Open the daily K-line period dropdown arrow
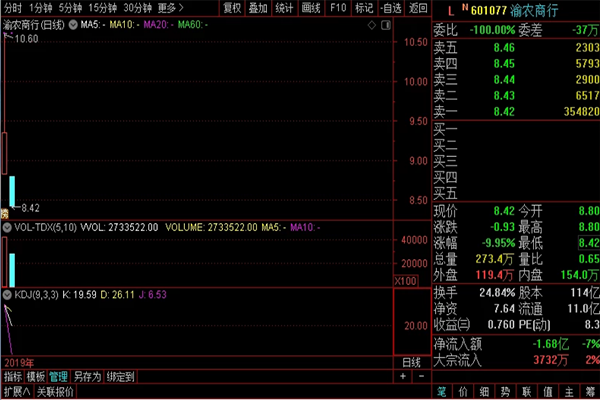Image resolution: width=600 pixels, height=400 pixels. [x=73, y=25]
